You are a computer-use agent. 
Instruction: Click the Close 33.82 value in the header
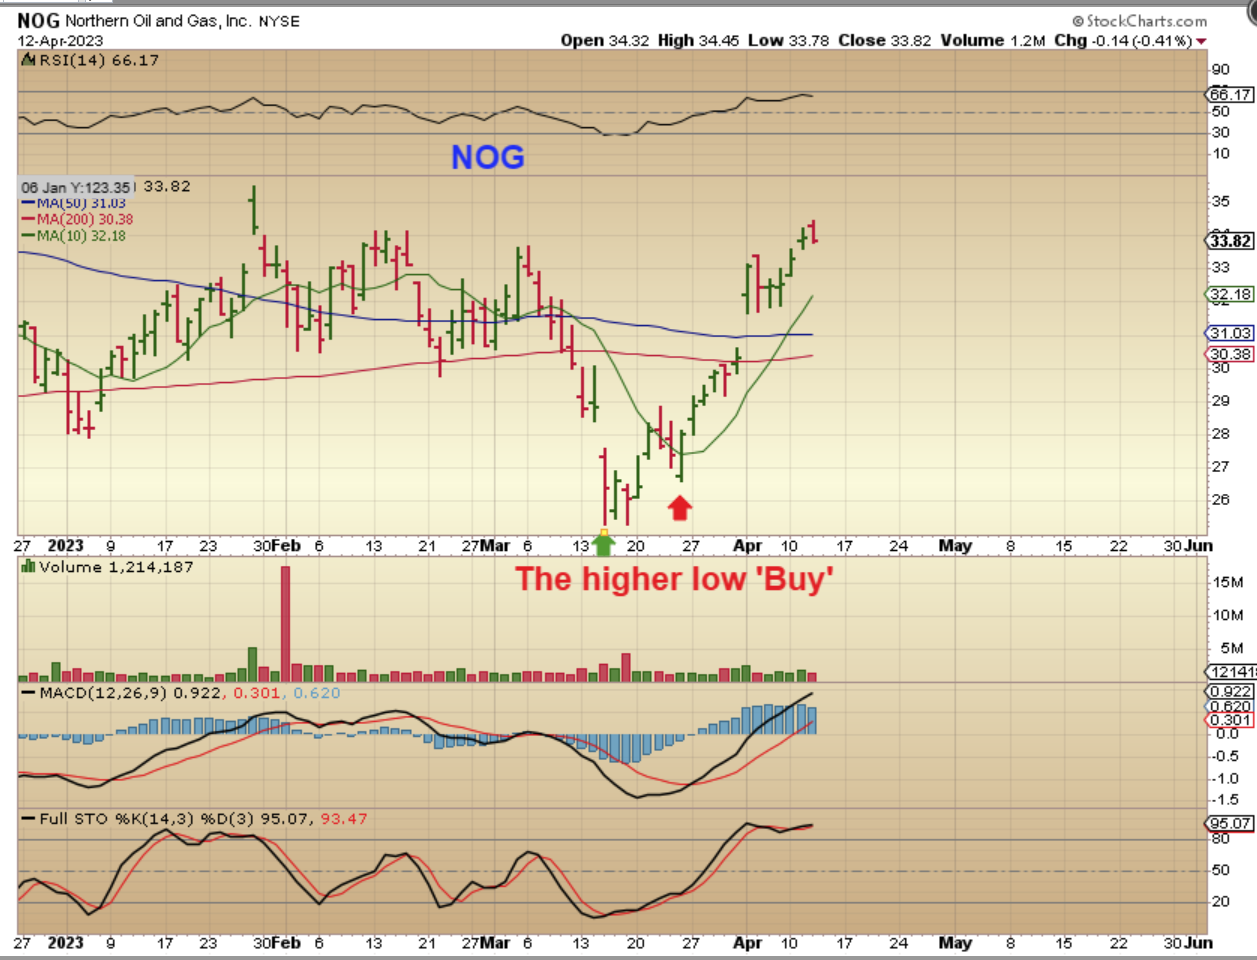(x=885, y=41)
